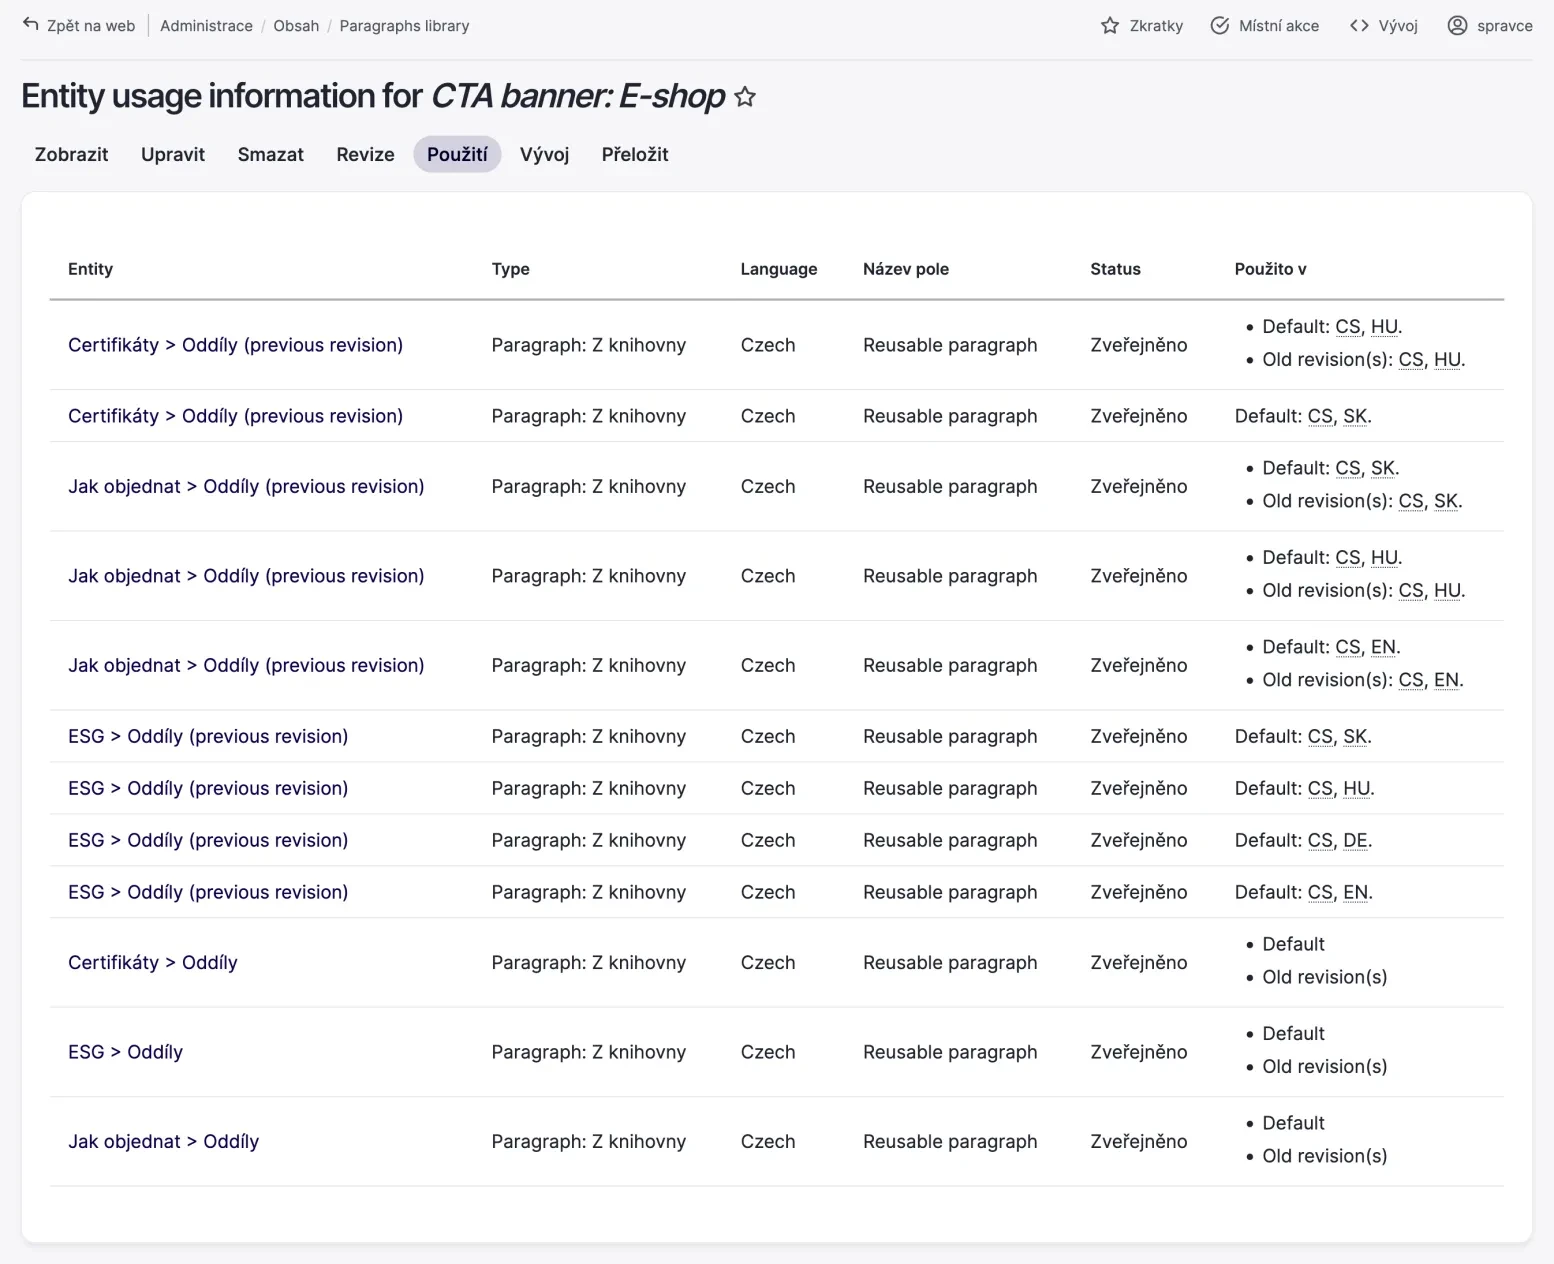
Task: Click the star icon next to Zkratky
Action: pos(1109,26)
